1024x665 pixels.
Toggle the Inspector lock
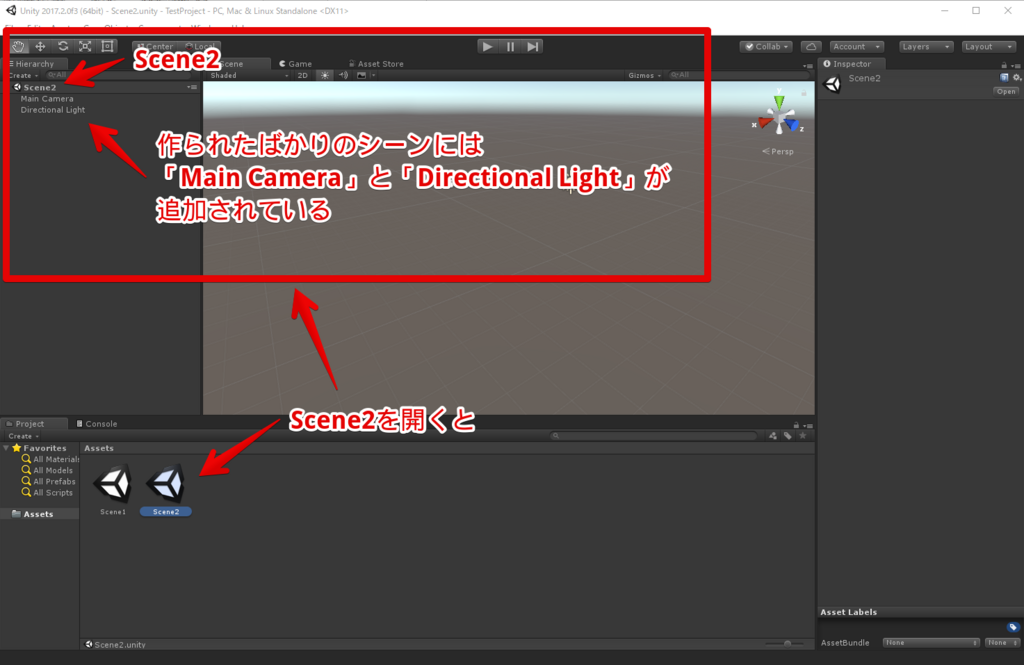tap(1004, 65)
